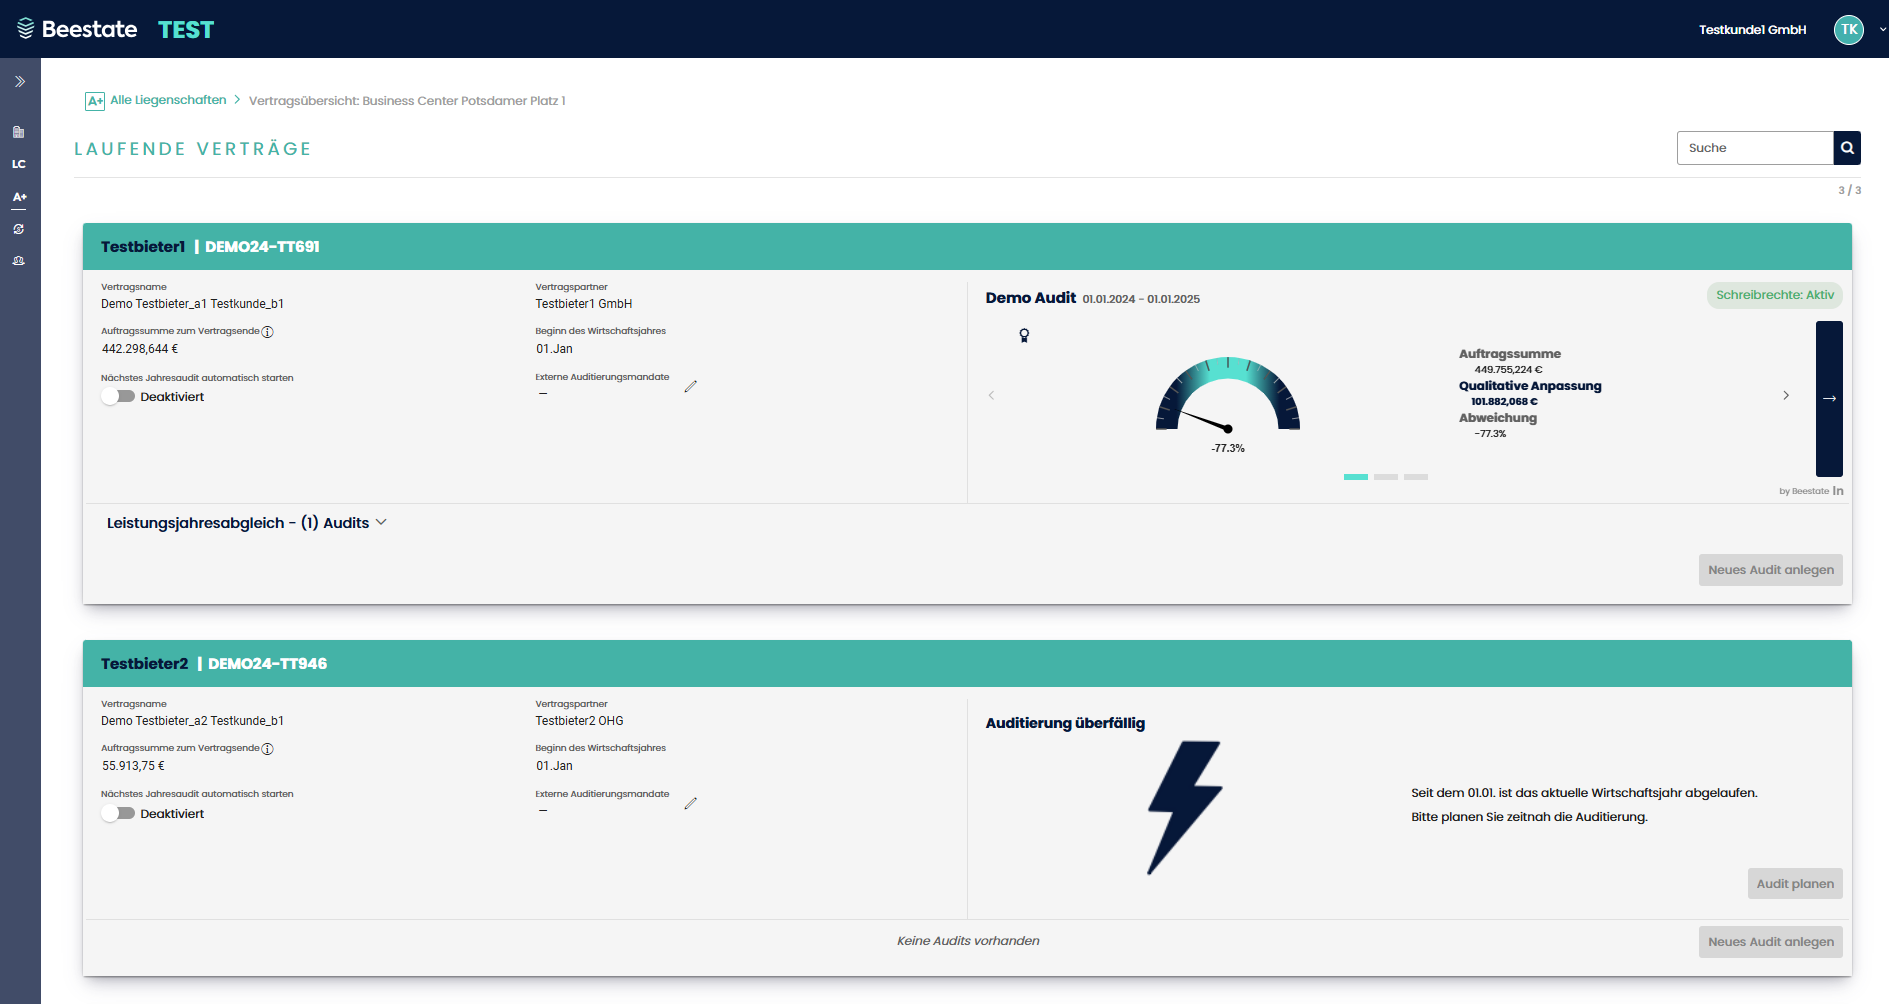Open user account menu next to TK avatar
This screenshot has height=1004, width=1889.
coord(1882,30)
